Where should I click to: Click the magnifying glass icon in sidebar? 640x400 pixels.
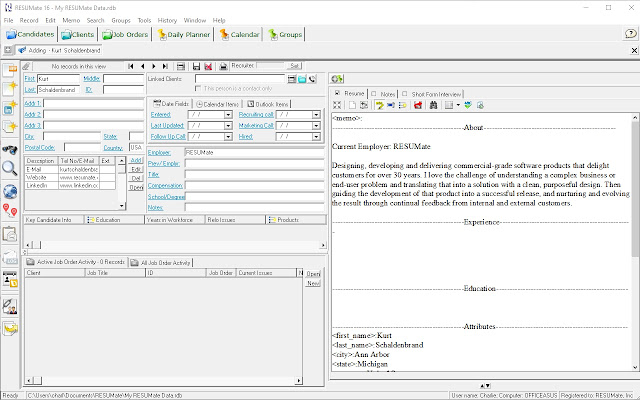[10, 168]
